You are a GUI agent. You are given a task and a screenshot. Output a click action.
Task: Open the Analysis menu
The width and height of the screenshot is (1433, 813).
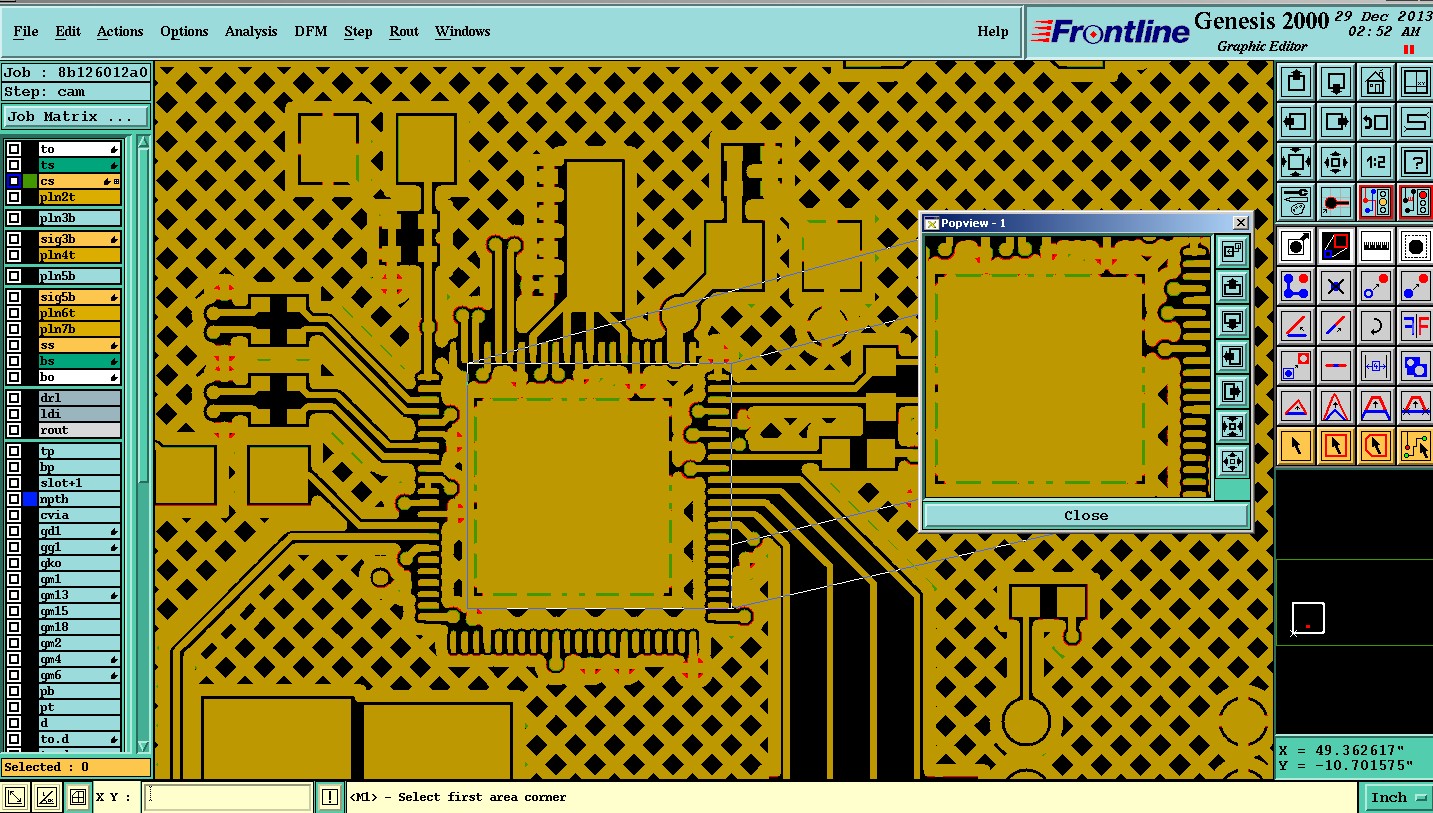coord(251,31)
